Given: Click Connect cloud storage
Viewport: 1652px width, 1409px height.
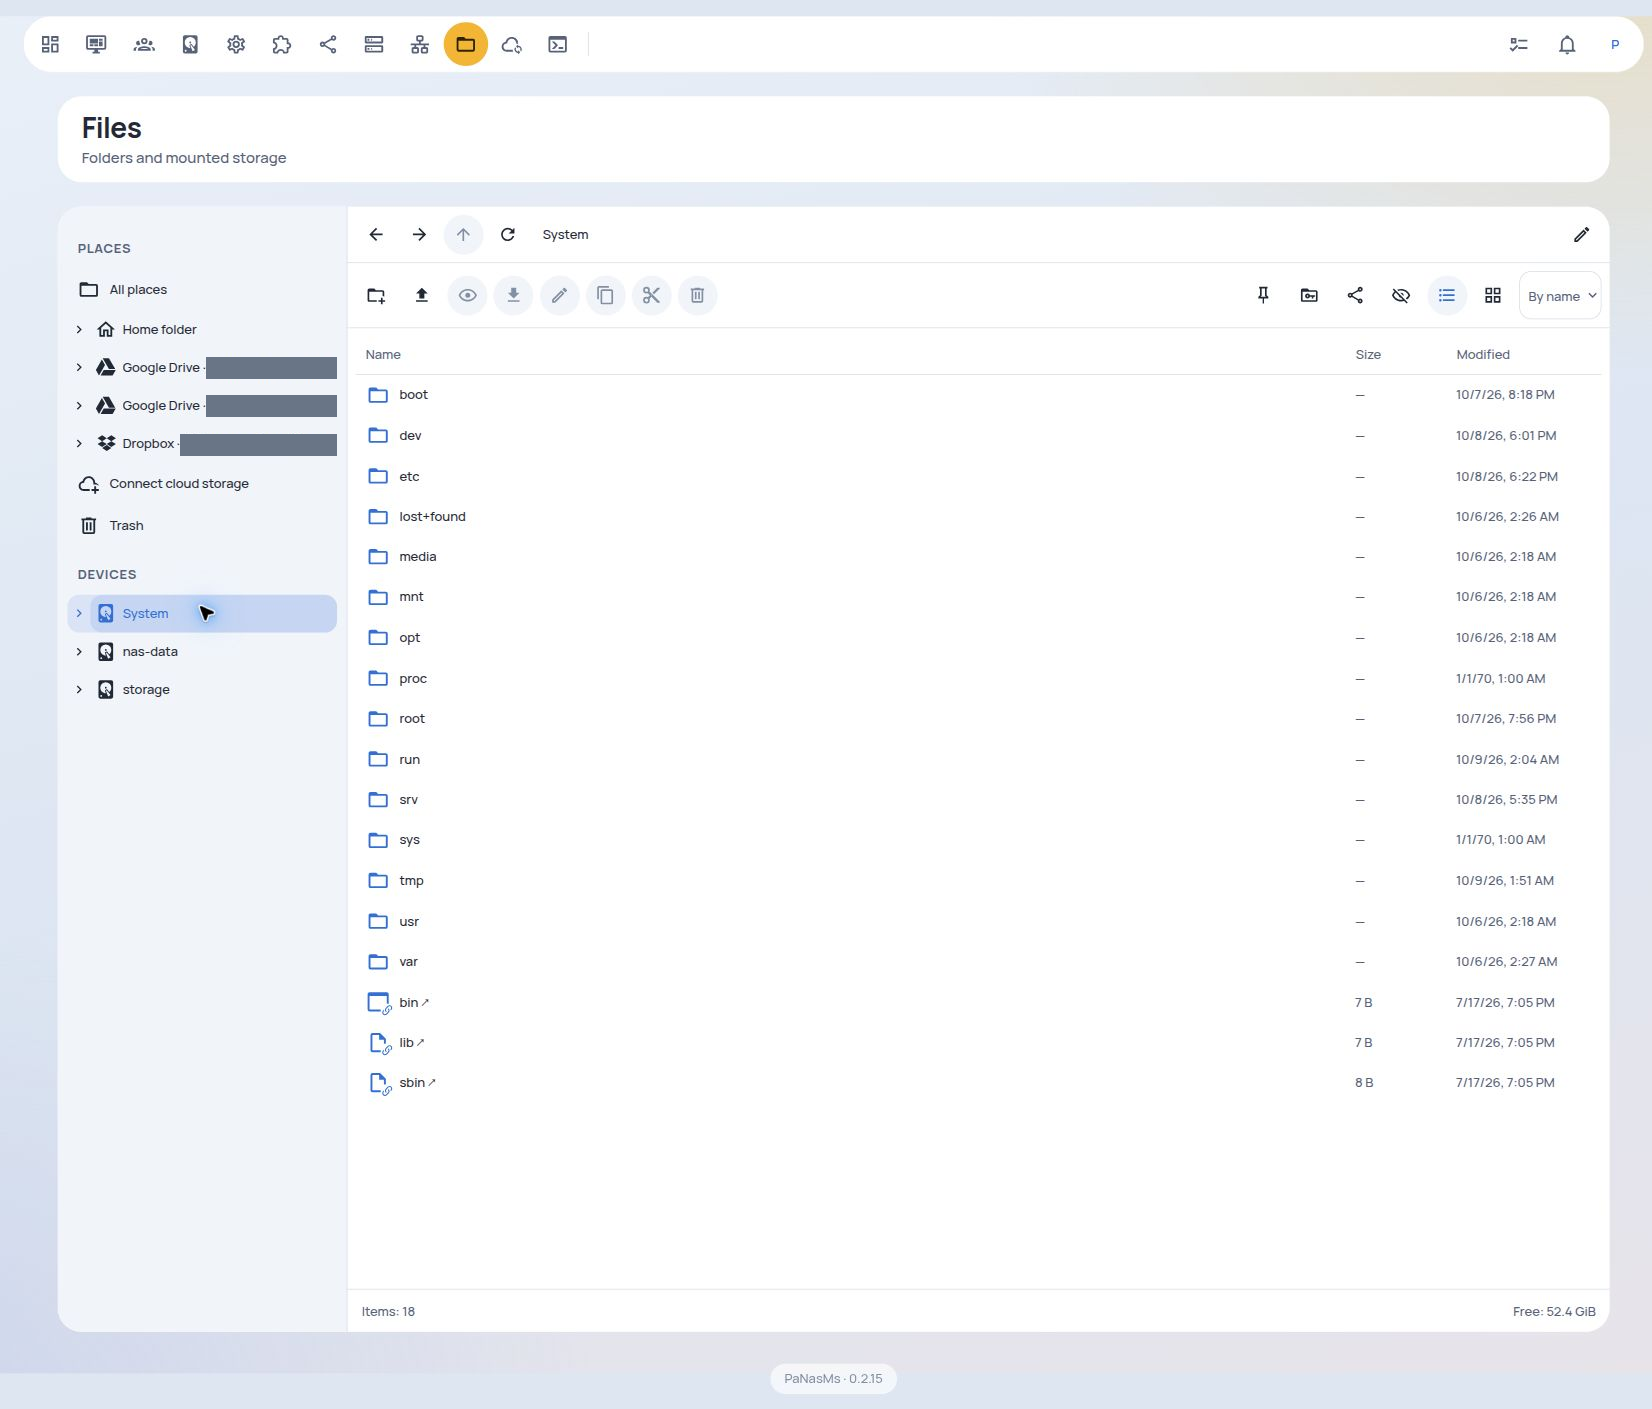Looking at the screenshot, I should tap(202, 484).
